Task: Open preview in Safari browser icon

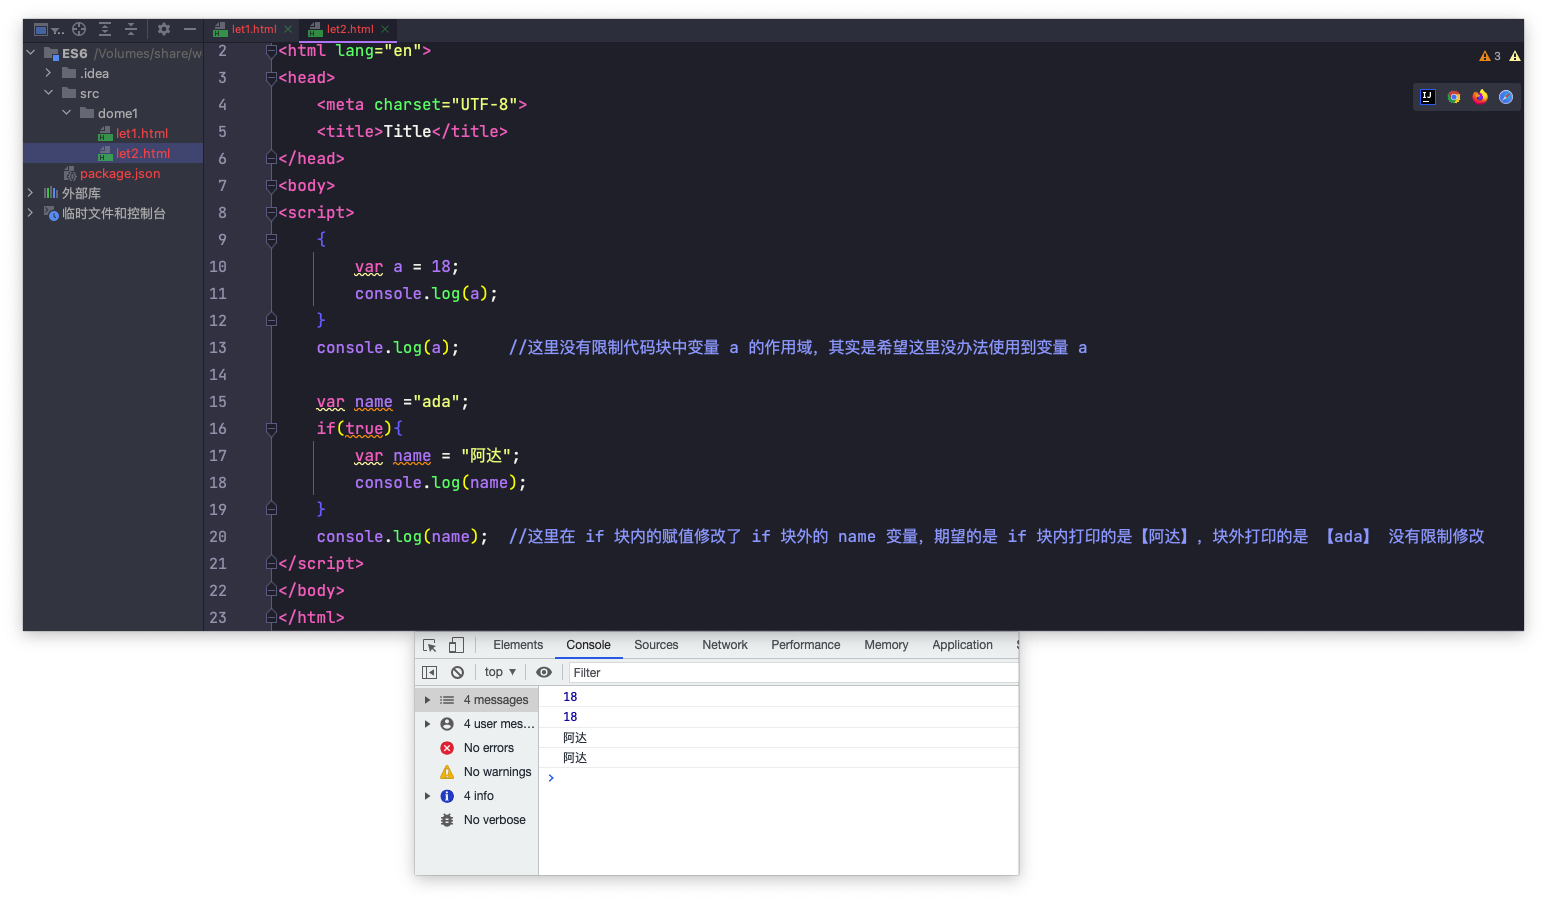Action: point(1506,97)
